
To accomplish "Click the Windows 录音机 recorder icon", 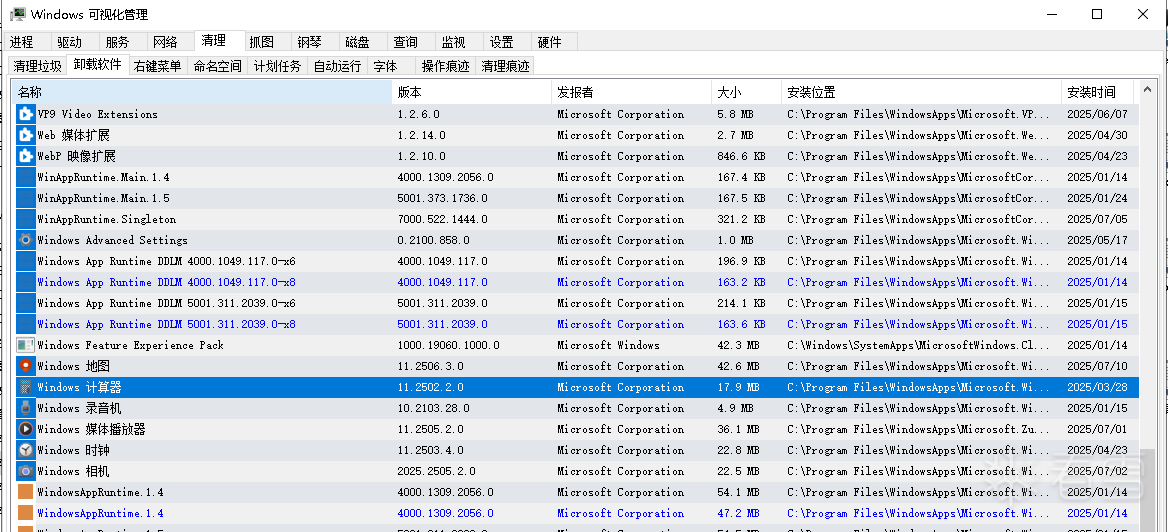I will pyautogui.click(x=25, y=408).
